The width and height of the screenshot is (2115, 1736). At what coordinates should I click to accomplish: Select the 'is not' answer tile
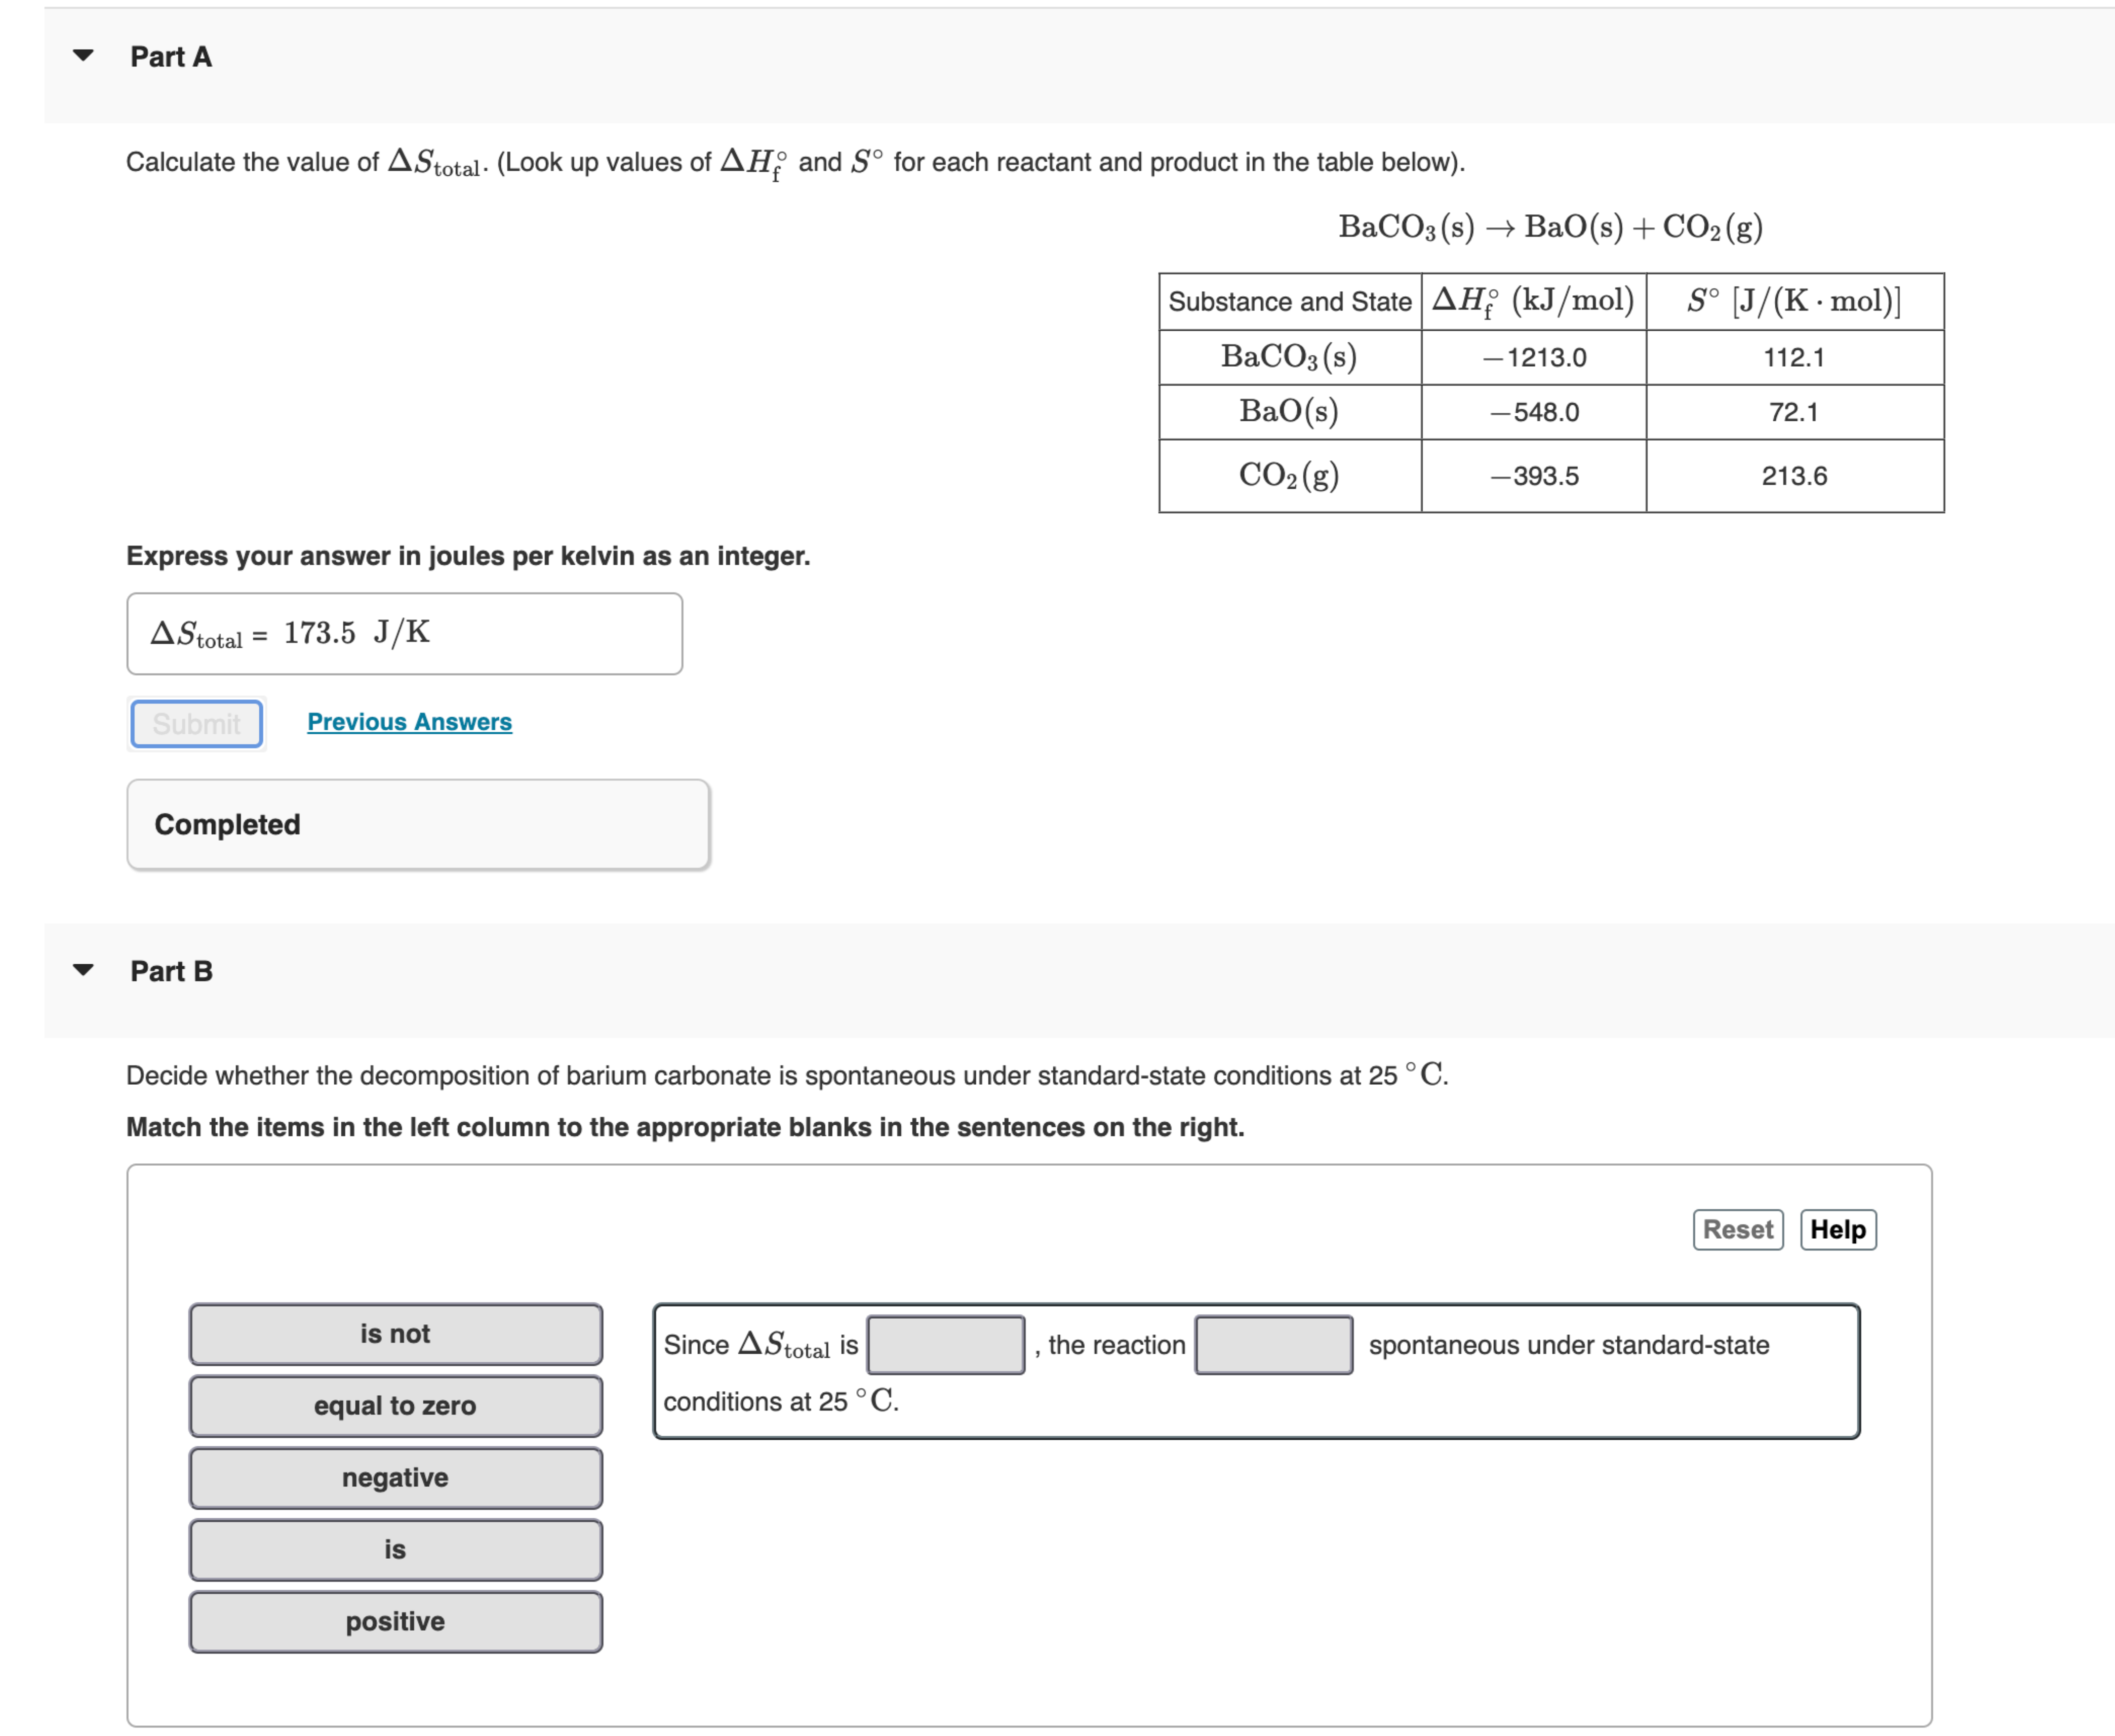point(395,1334)
